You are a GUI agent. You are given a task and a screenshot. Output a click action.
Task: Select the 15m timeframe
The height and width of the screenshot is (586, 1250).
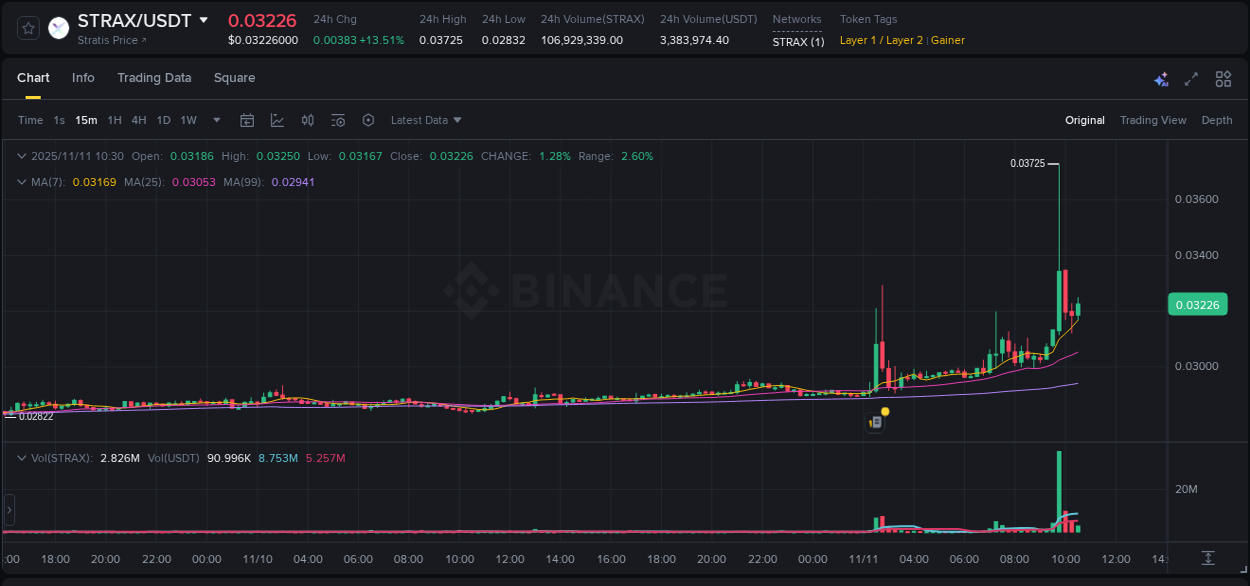point(86,120)
